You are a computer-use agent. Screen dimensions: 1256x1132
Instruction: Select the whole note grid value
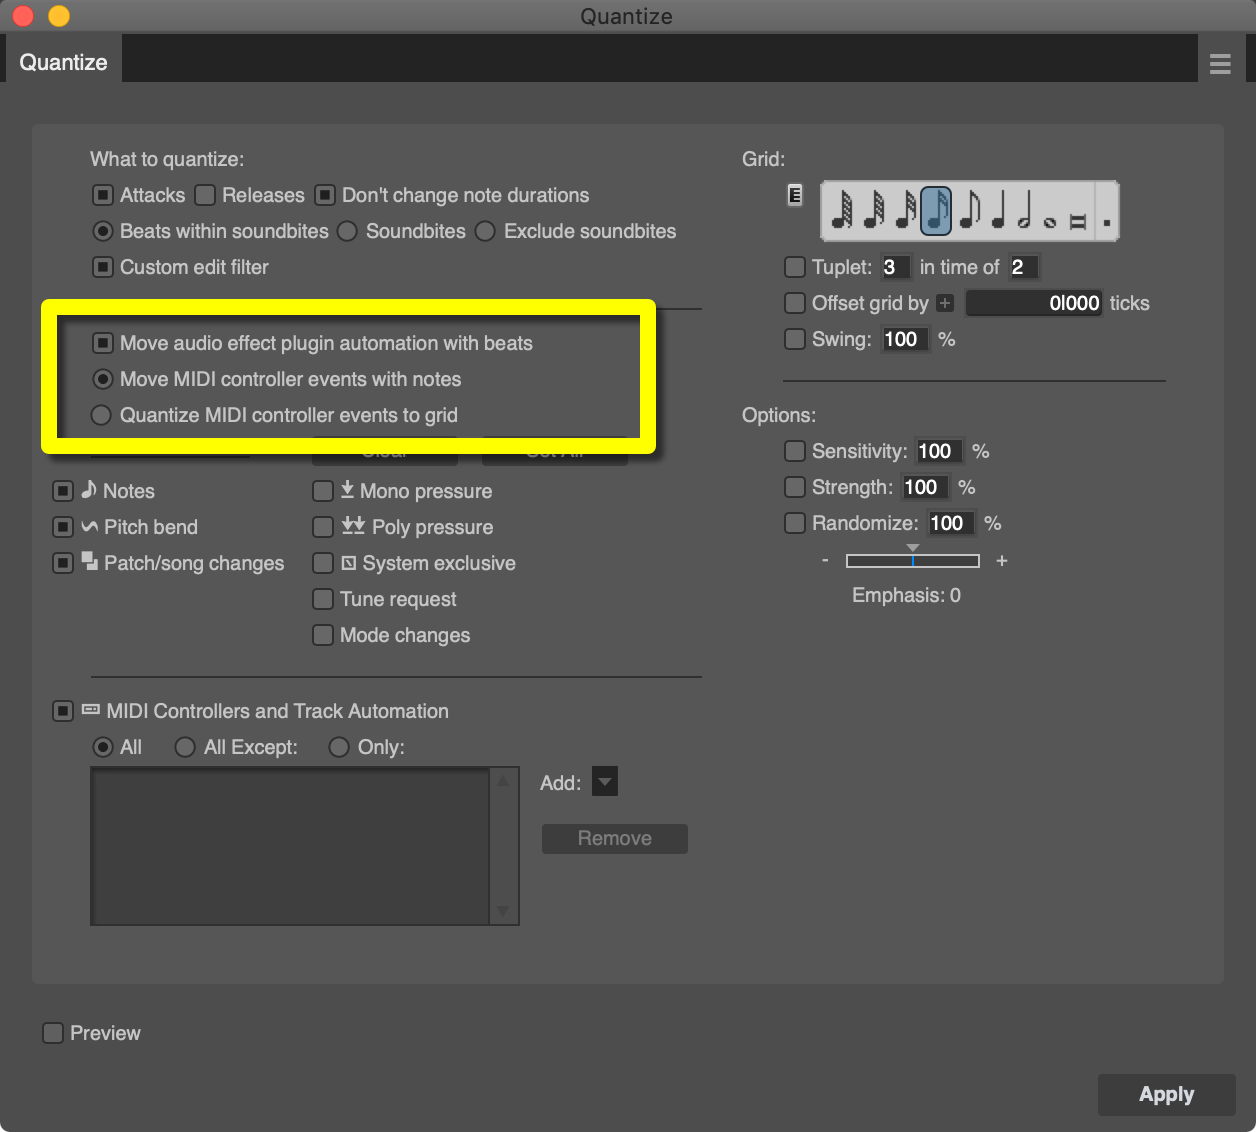pyautogui.click(x=1050, y=214)
